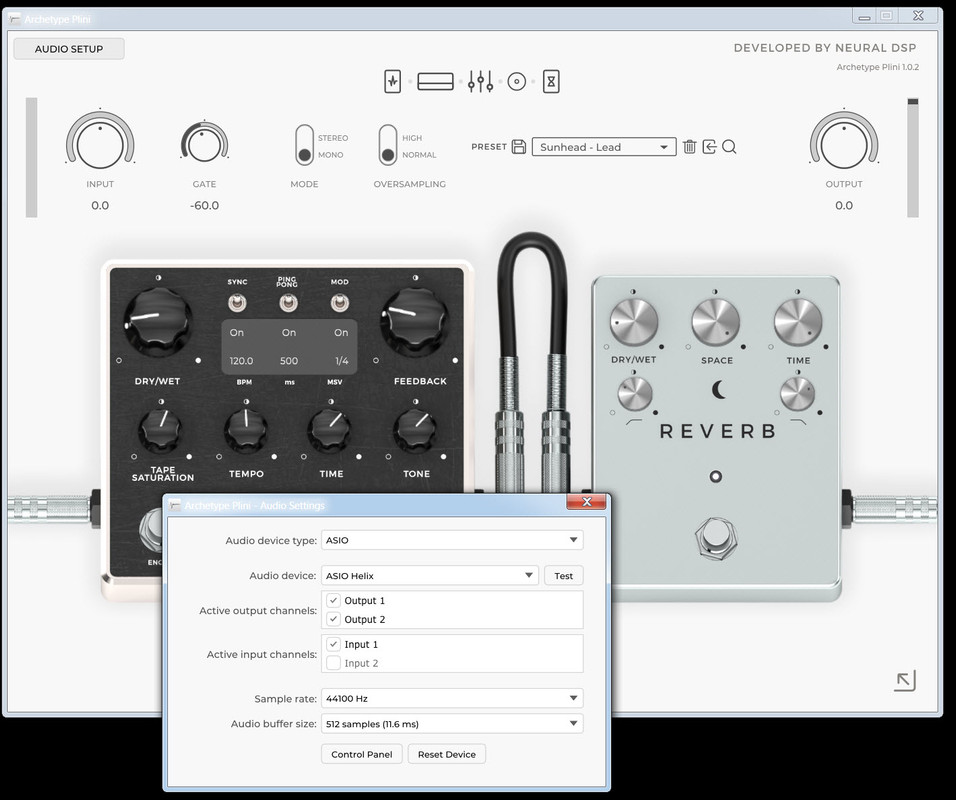The image size is (956, 800).
Task: Click the Archetype Plini title bar app icon
Action: (15, 19)
